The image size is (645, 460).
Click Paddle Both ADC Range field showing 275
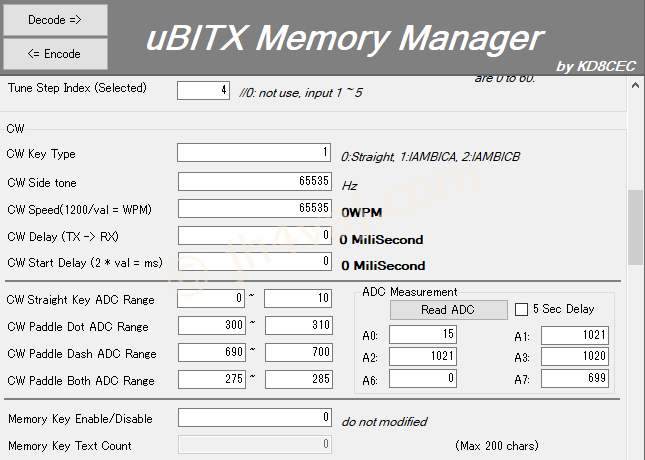pos(212,379)
